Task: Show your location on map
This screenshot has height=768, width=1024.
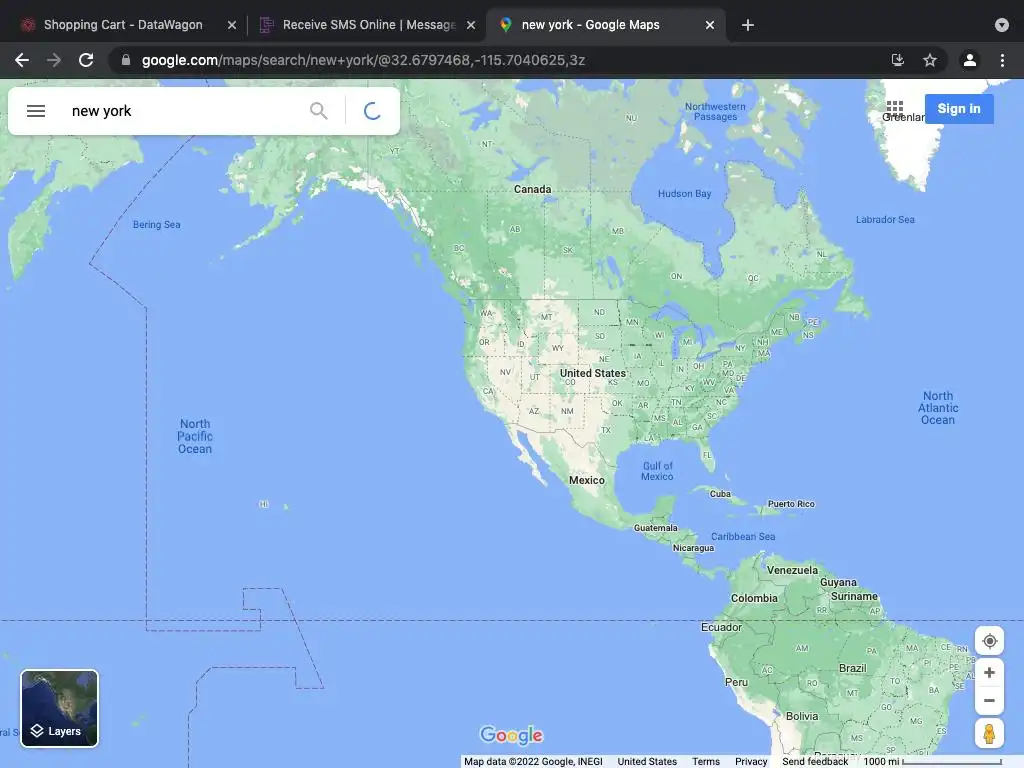Action: [x=989, y=641]
